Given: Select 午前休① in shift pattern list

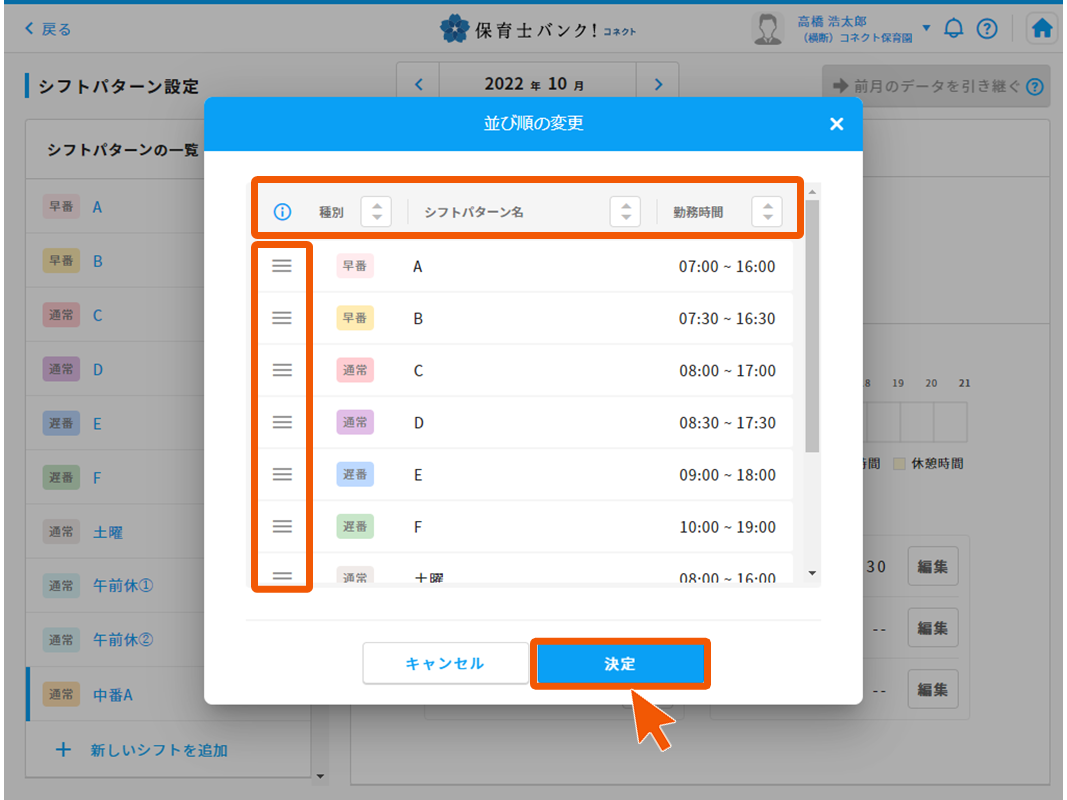Looking at the screenshot, I should [x=122, y=586].
